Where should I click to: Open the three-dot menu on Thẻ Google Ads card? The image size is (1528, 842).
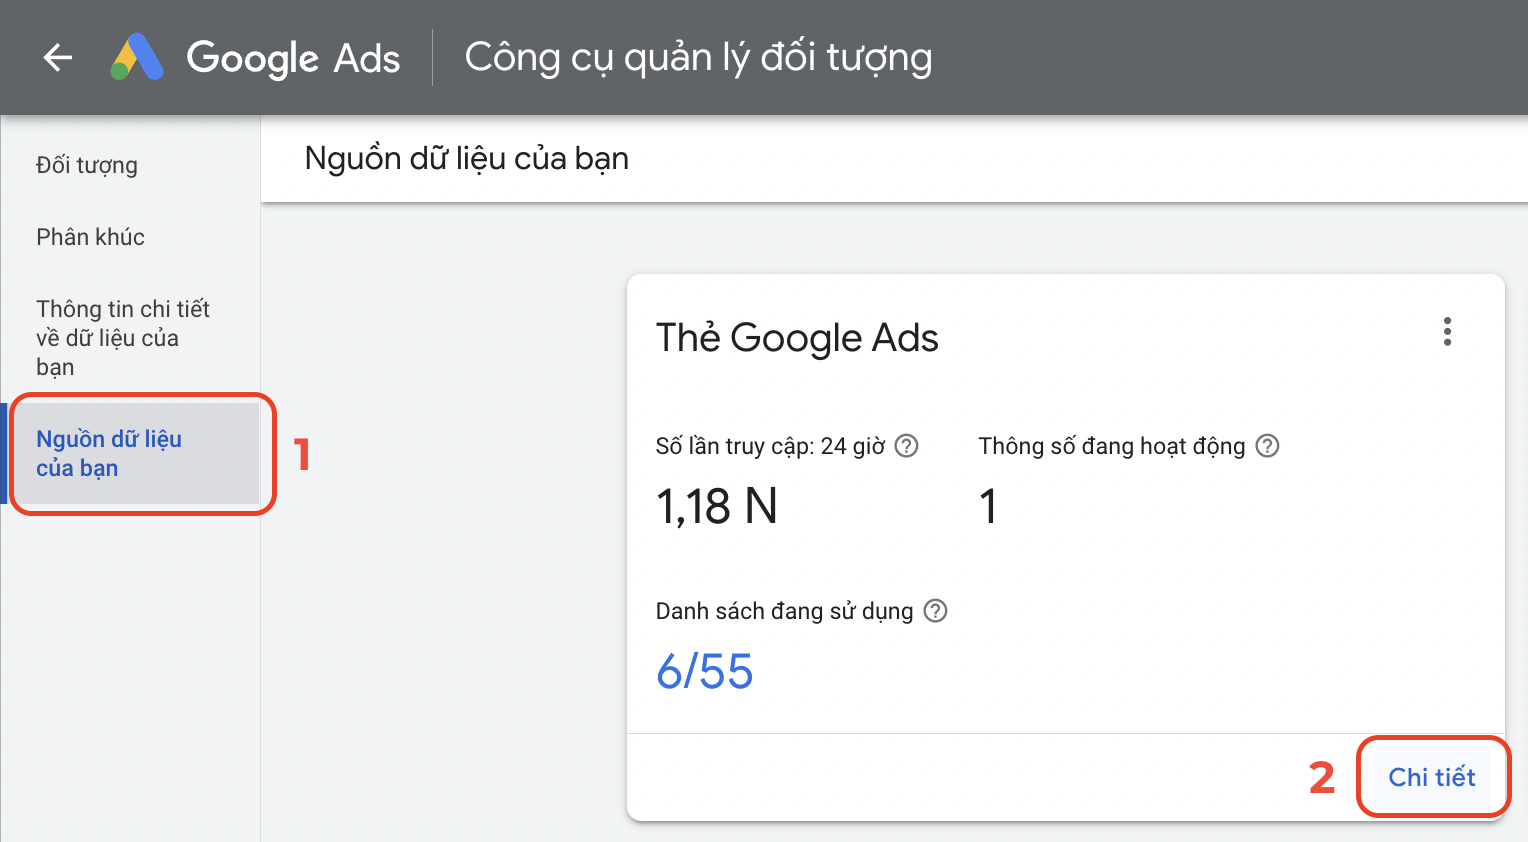(1447, 332)
